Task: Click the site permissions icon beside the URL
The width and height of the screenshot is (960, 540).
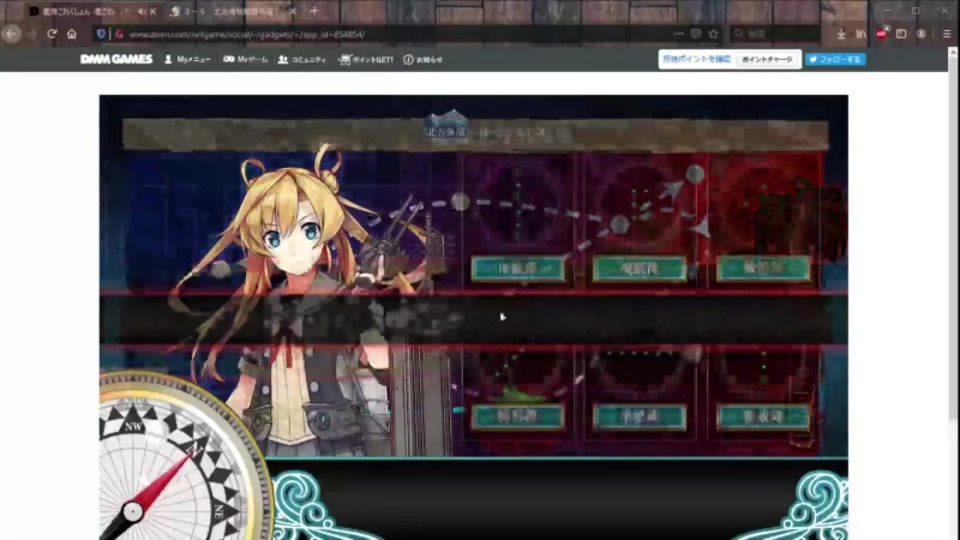Action: click(119, 34)
